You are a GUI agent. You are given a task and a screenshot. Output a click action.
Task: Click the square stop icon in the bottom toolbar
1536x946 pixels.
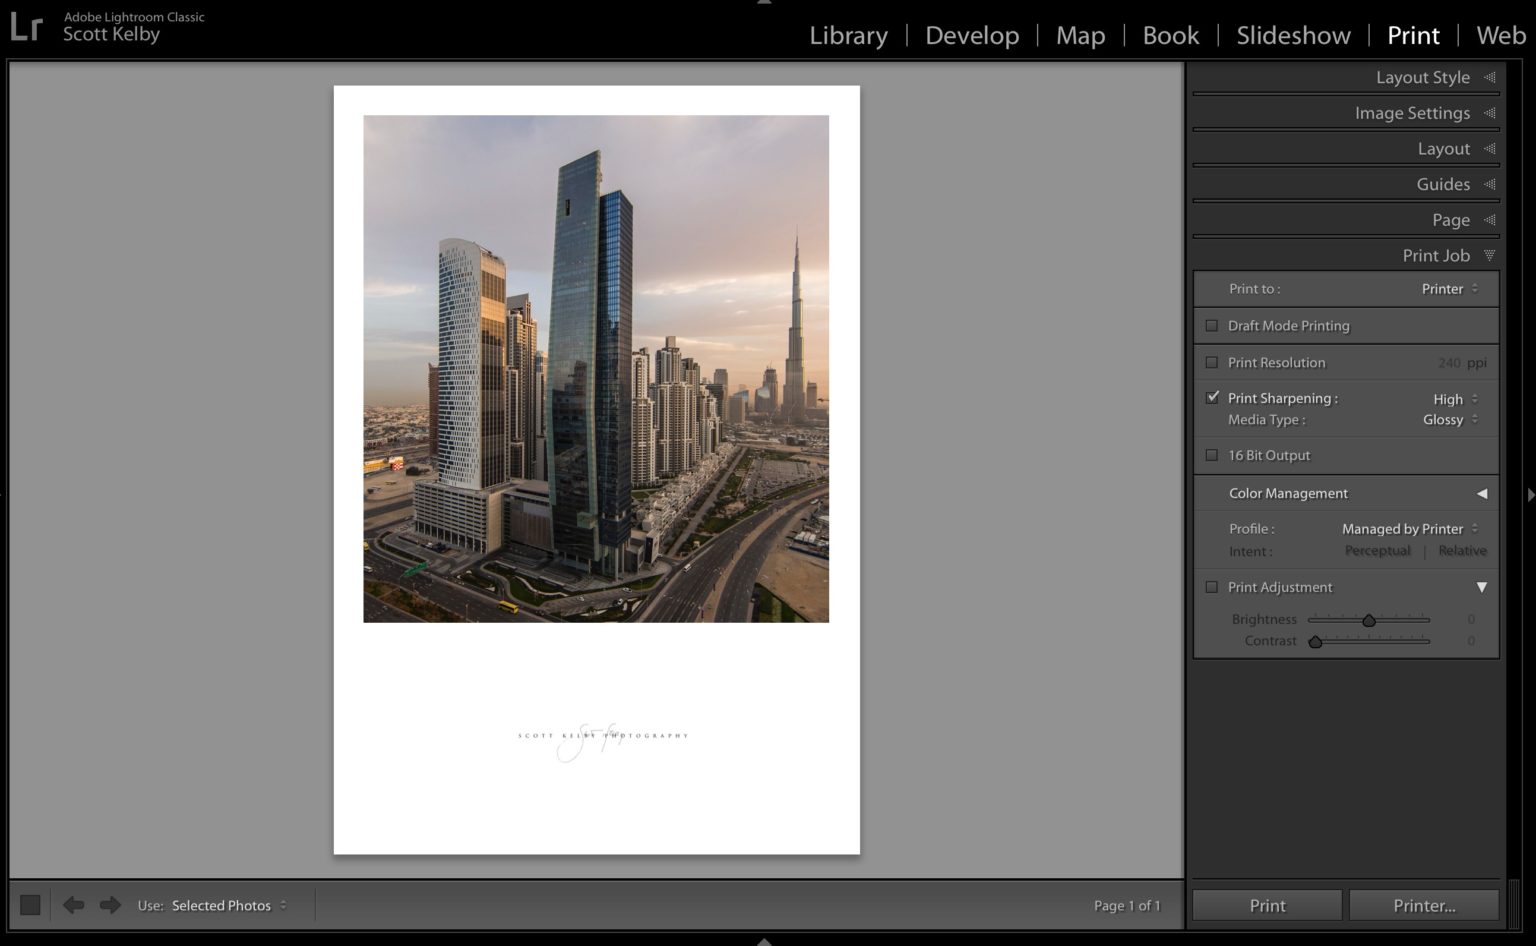coord(30,904)
